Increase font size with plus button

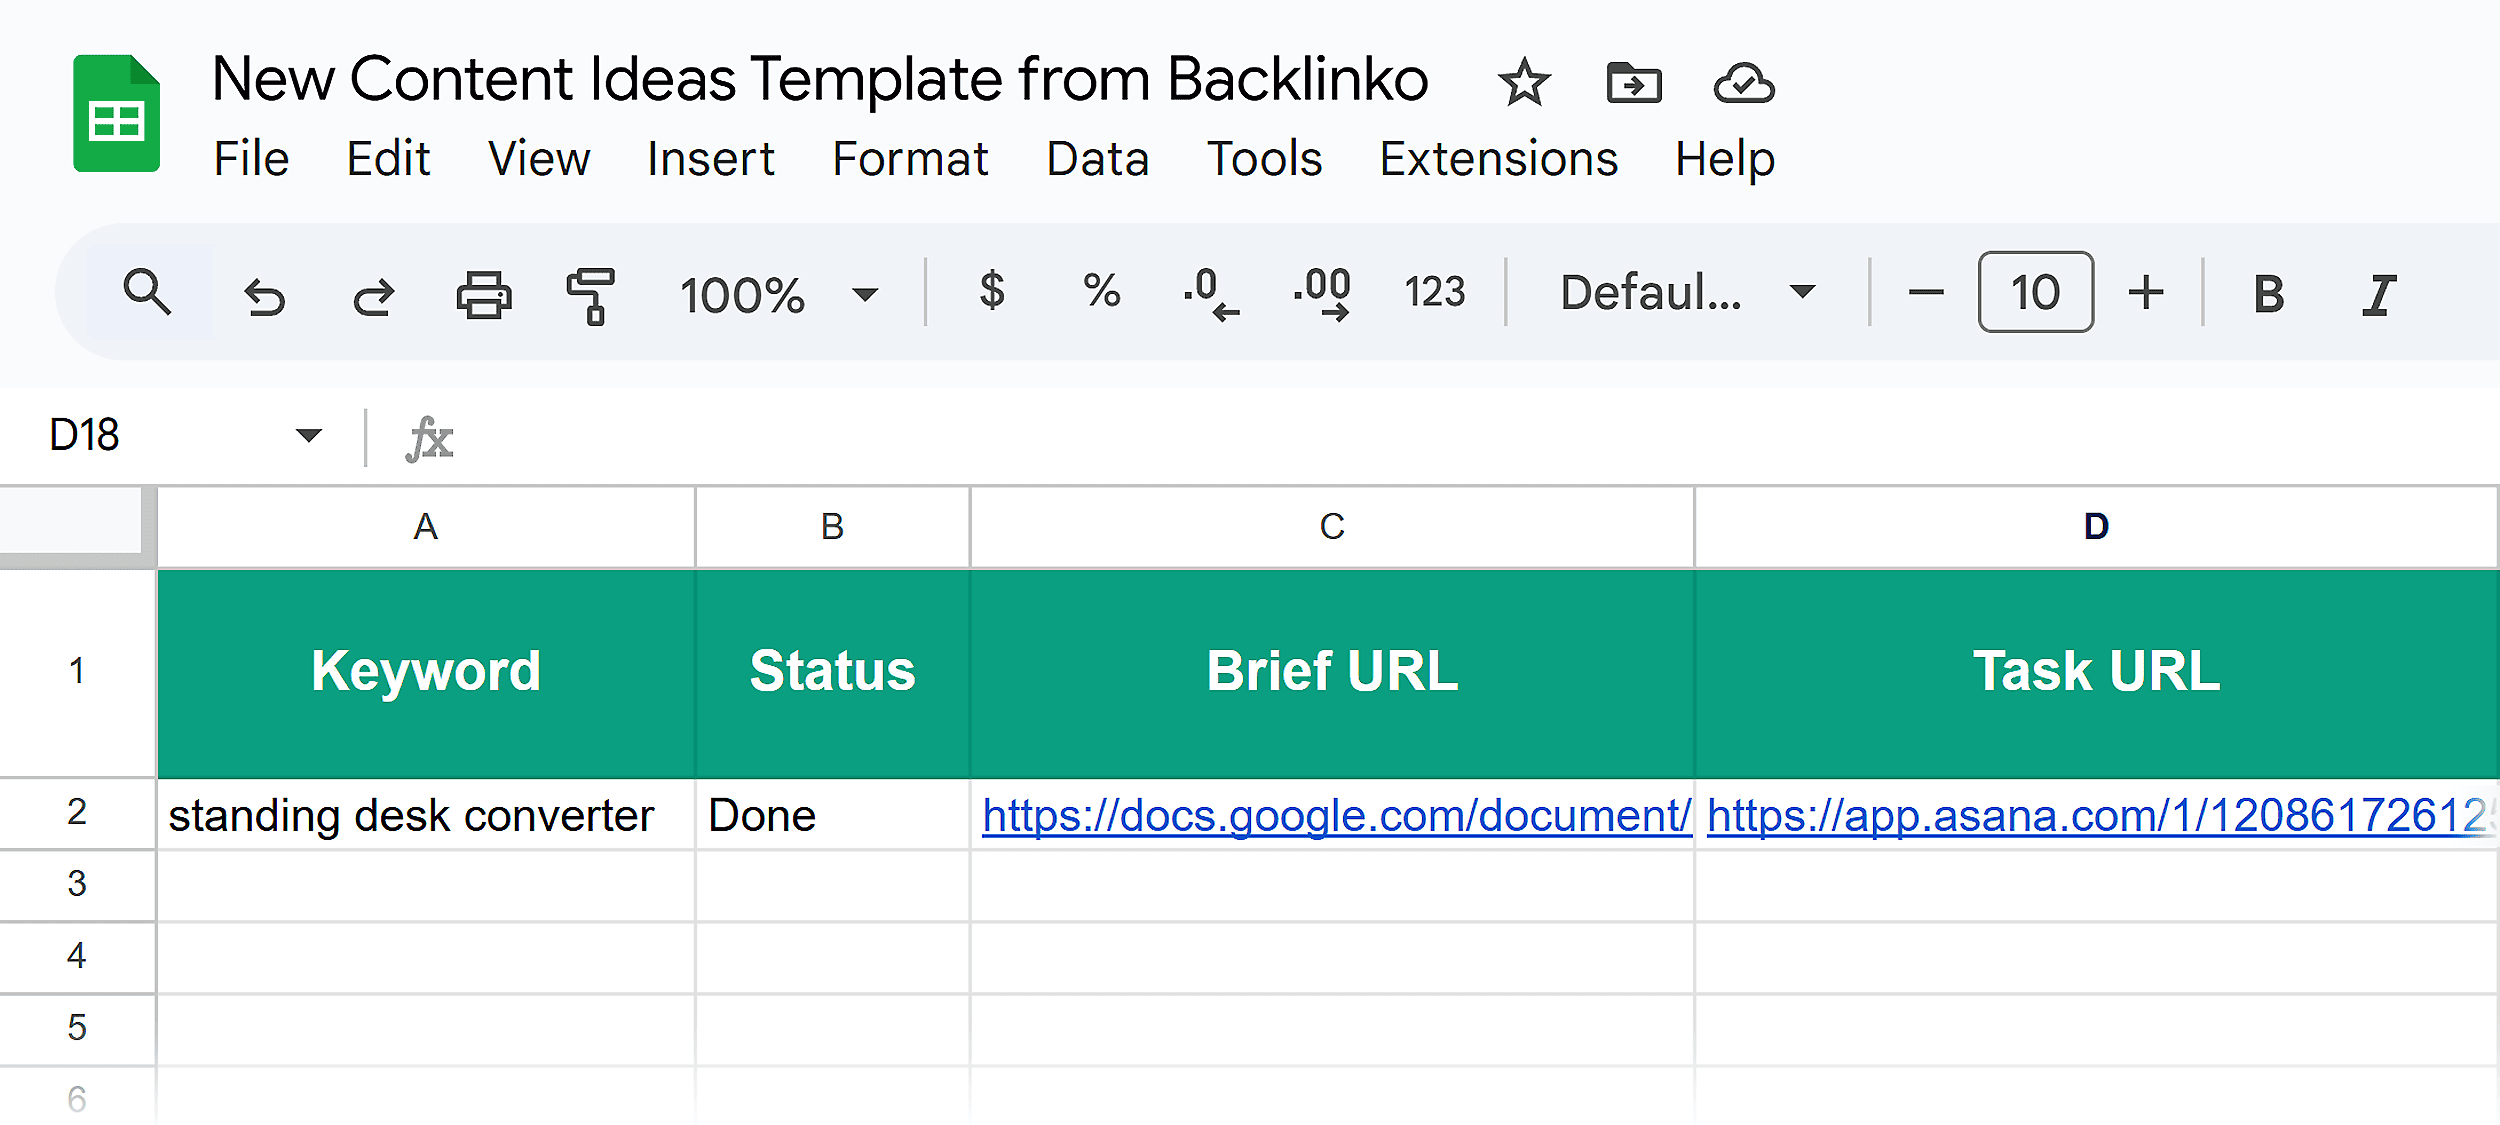click(2146, 293)
